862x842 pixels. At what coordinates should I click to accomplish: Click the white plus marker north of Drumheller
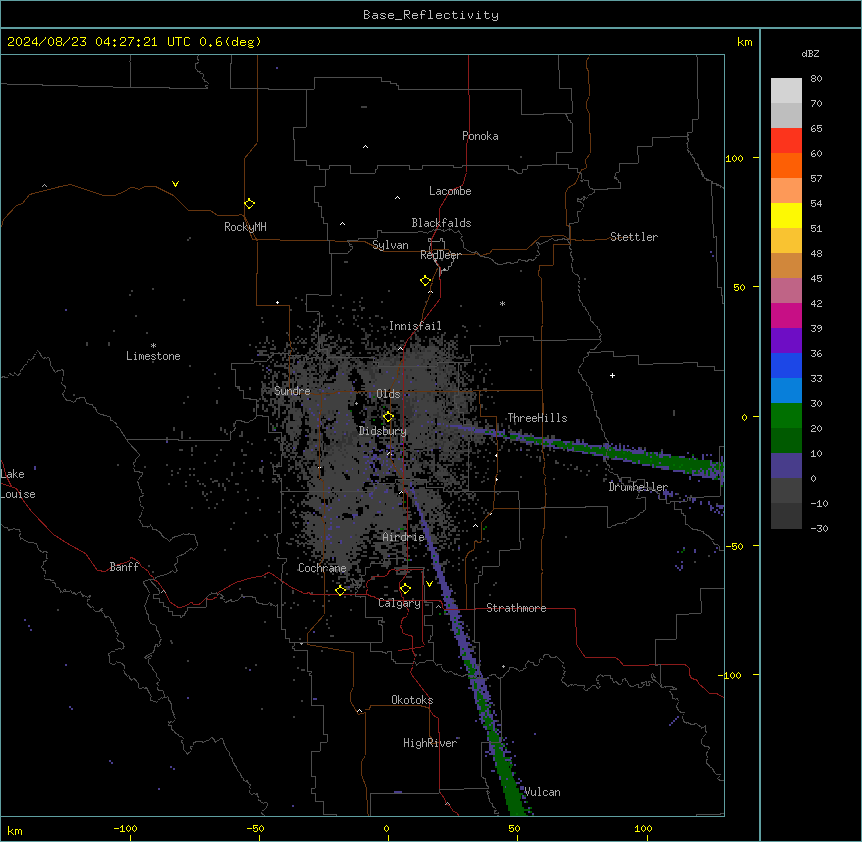[612, 375]
